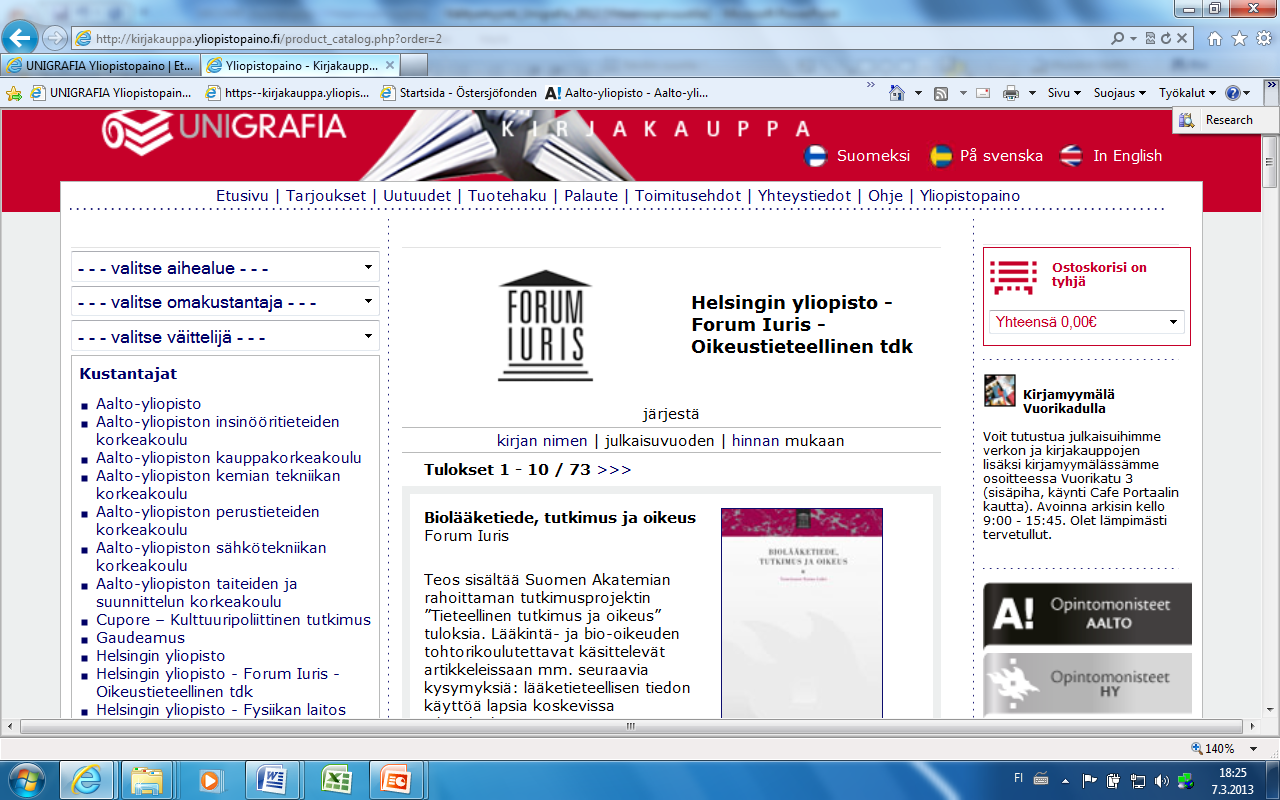Open Windows Start button

[25, 779]
